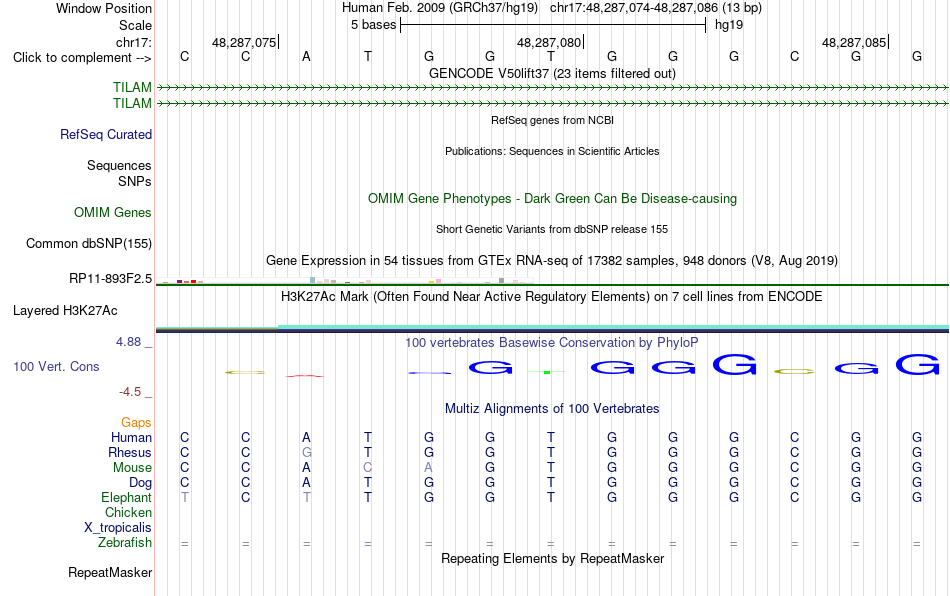Click the grey A in the Mouse row
Screen dimensions: 950x596
click(428, 468)
